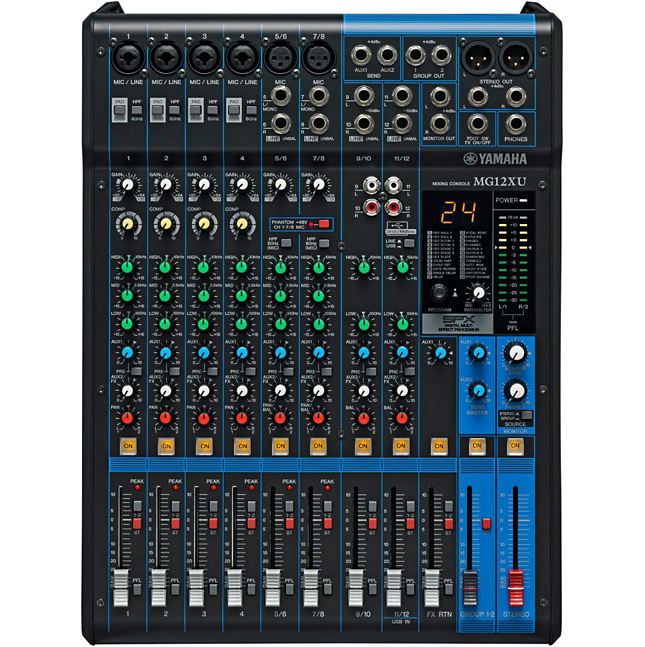This screenshot has width=645, height=647.
Task: Click channel 3 PFL button
Action: [x=213, y=589]
